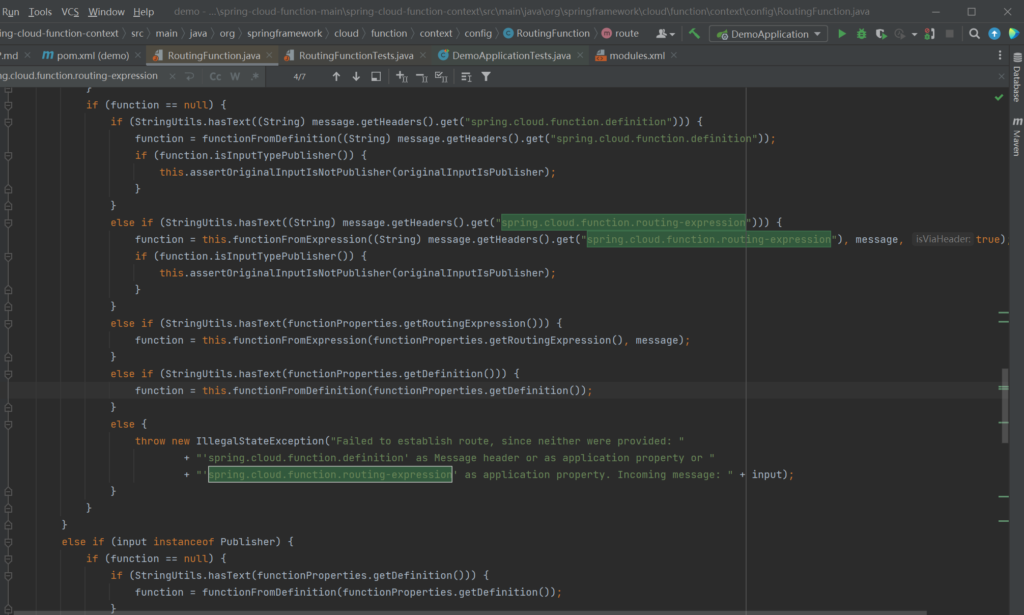The width and height of the screenshot is (1024, 615).
Task: Click the vertical editor scrollbar thumb
Action: tap(1005, 405)
